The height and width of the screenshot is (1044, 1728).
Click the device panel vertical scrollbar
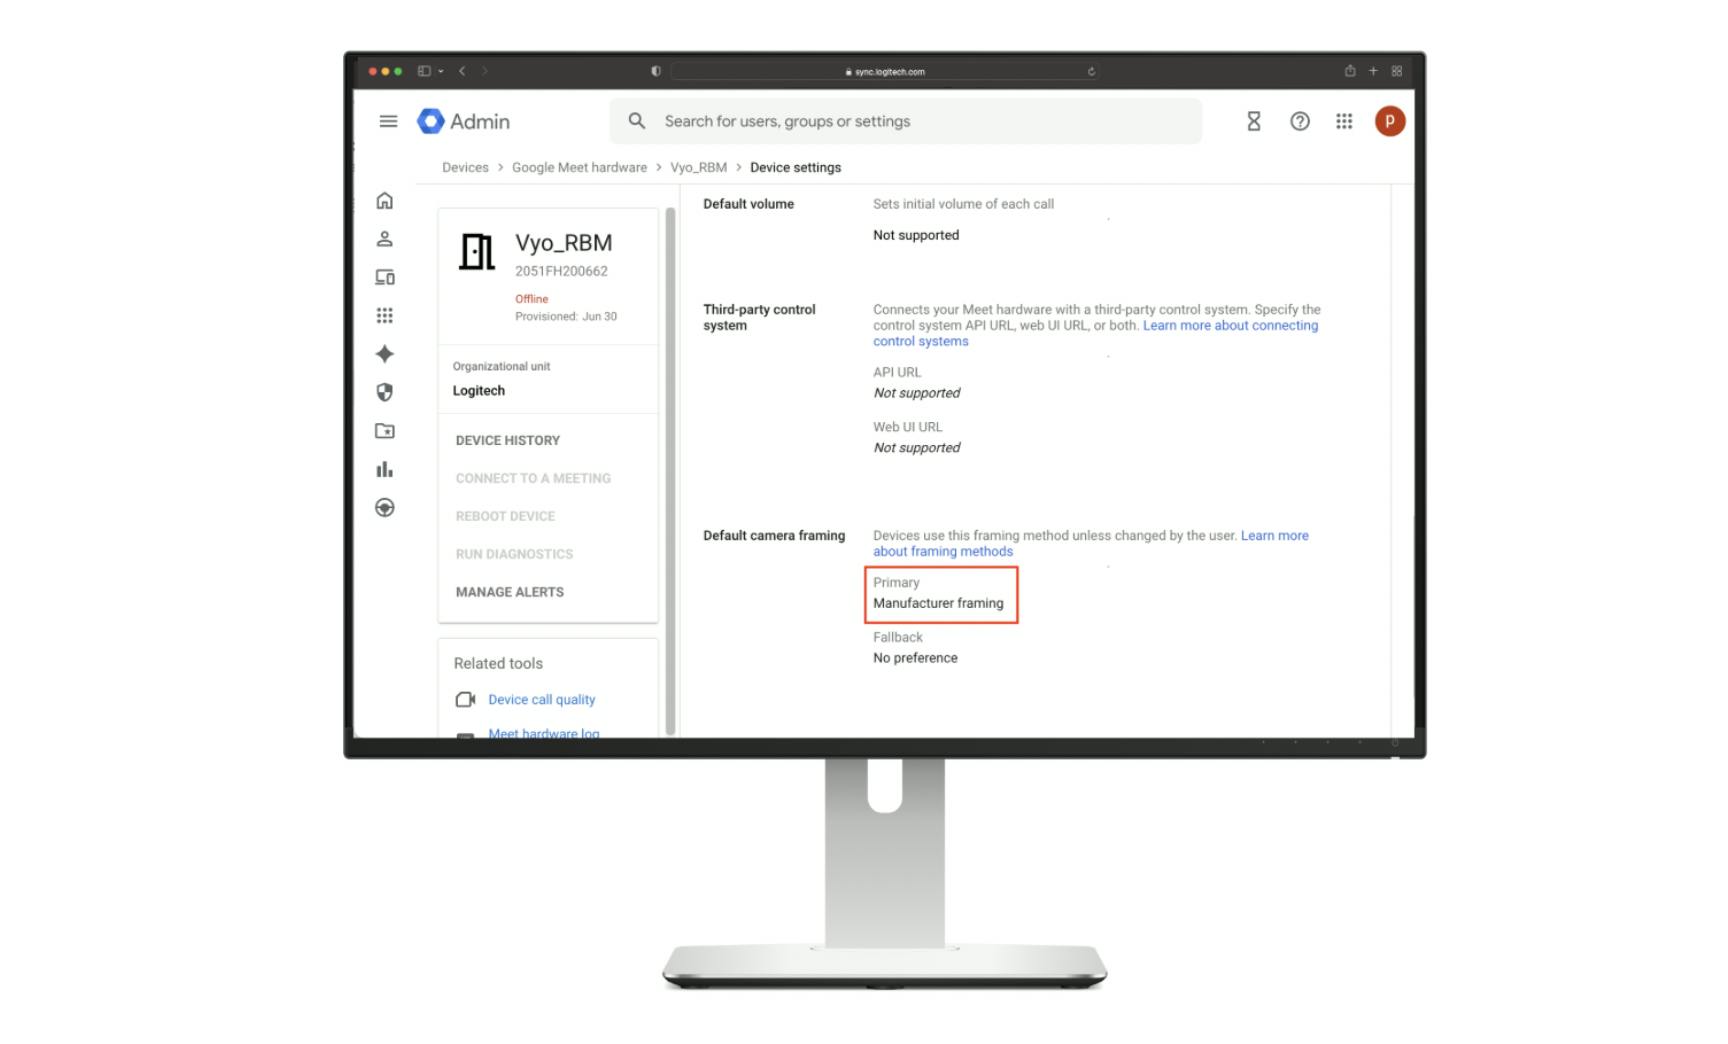pyautogui.click(x=670, y=470)
